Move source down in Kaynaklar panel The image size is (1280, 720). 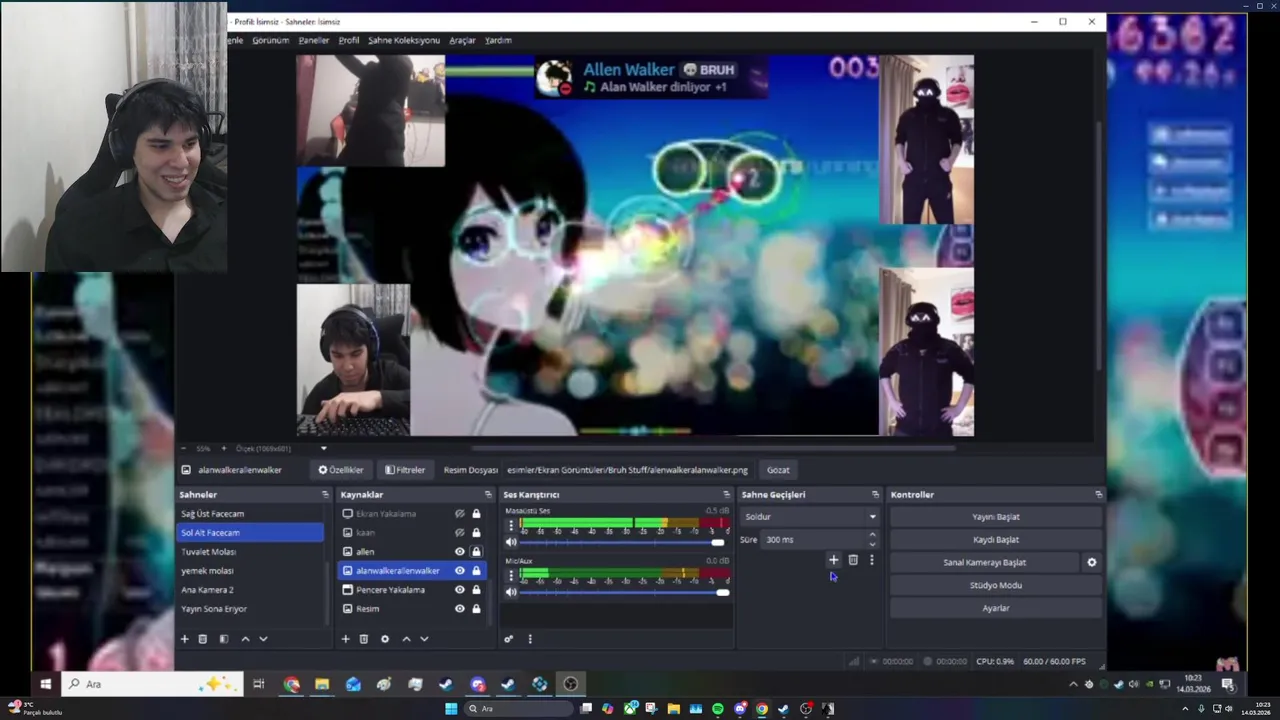(424, 639)
